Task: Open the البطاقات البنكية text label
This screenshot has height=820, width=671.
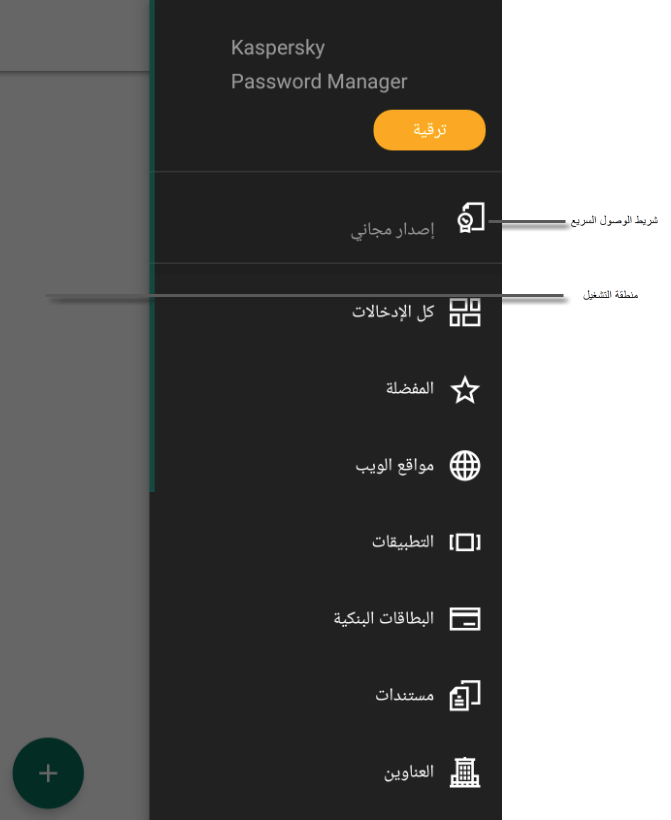Action: [384, 619]
